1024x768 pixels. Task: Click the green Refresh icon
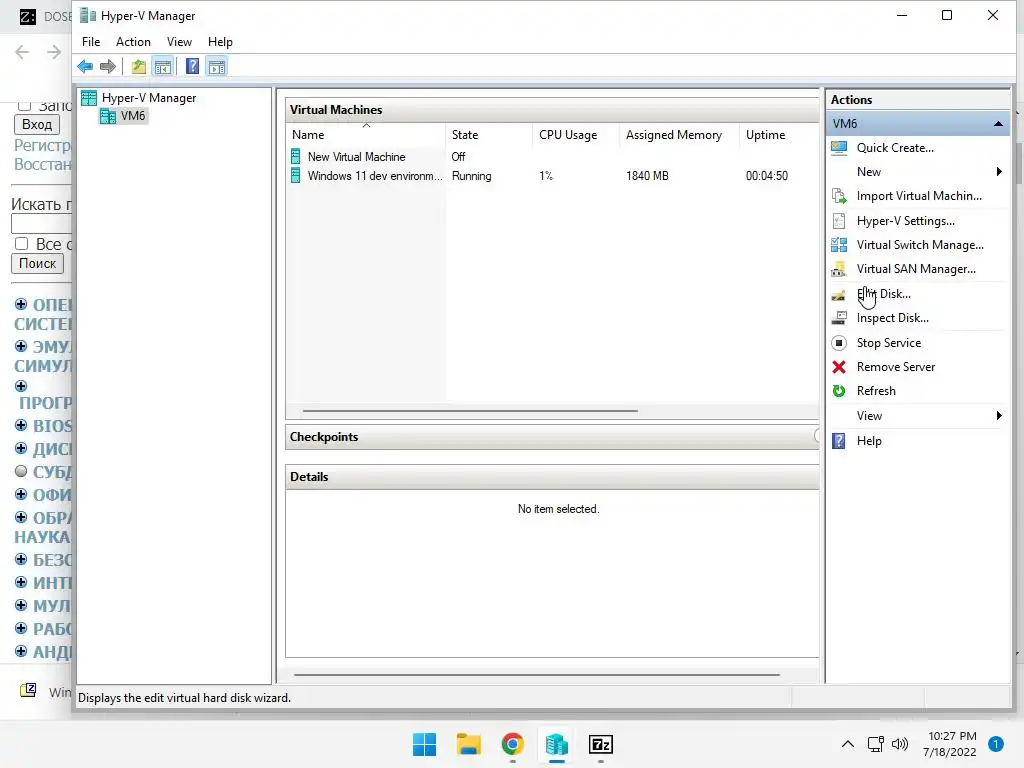[839, 391]
